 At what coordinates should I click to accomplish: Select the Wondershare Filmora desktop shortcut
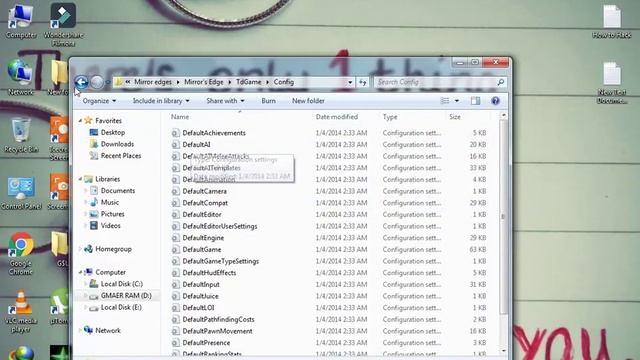[63, 24]
